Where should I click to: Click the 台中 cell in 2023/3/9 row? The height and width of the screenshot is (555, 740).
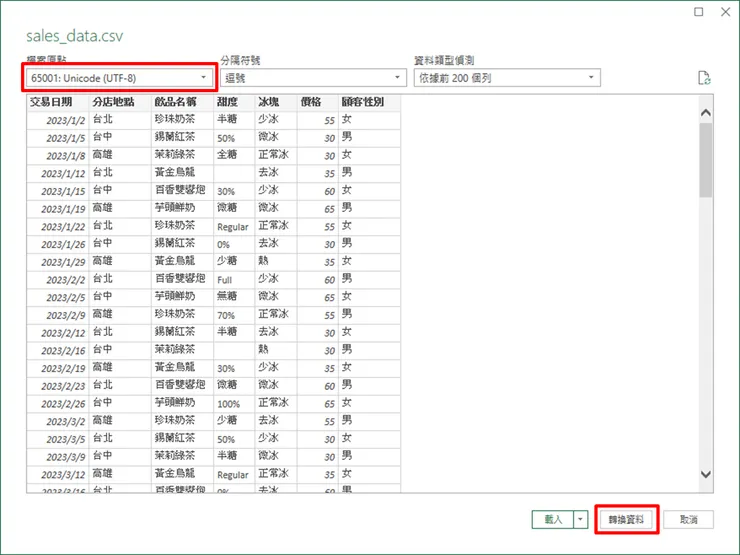[x=120, y=457]
